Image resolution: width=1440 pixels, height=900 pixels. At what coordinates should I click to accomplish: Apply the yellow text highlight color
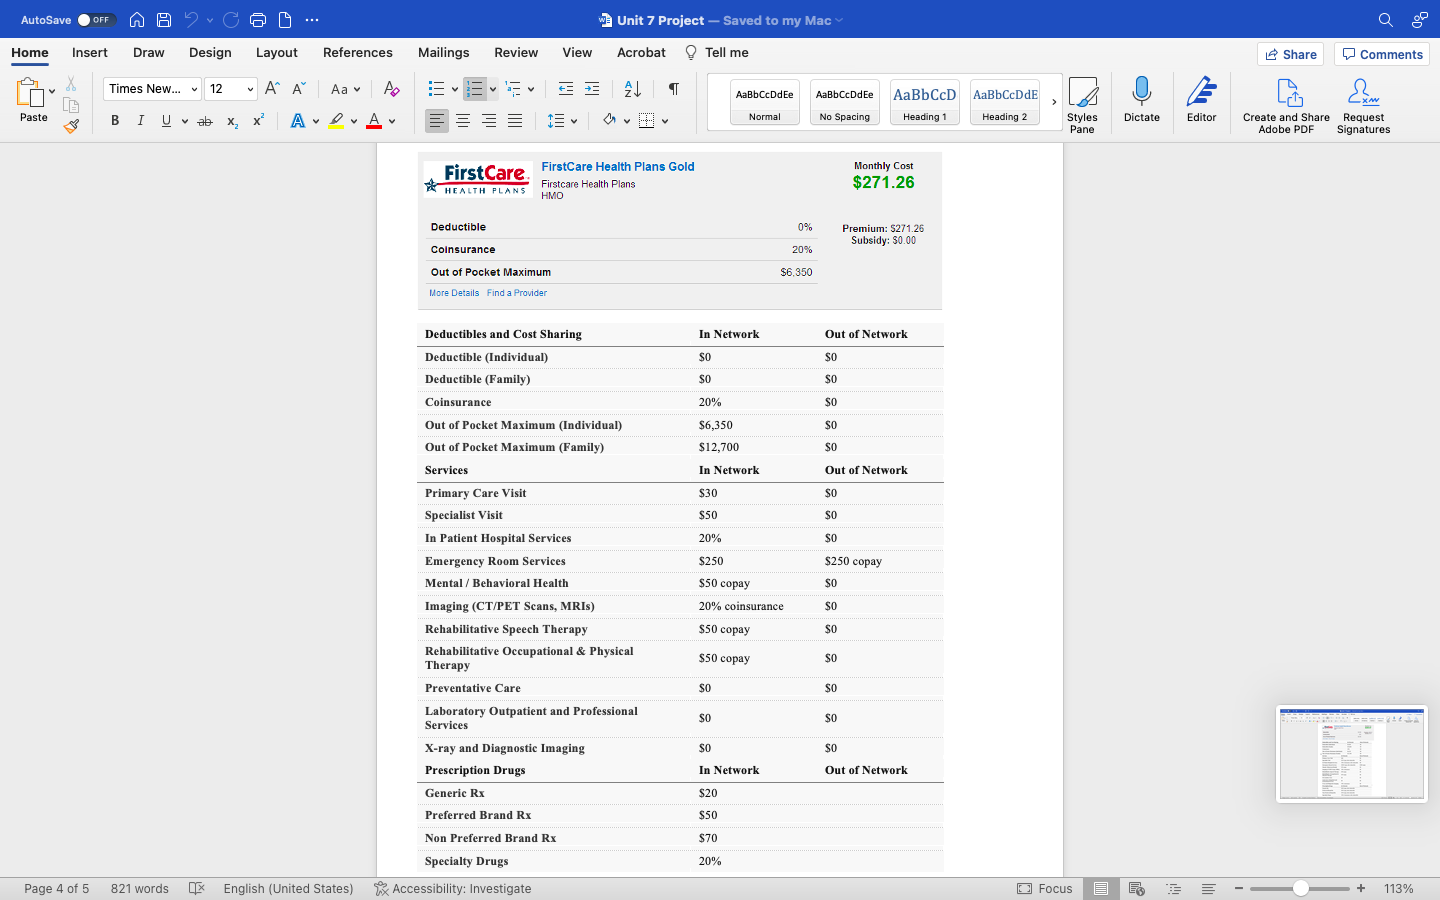coord(336,121)
